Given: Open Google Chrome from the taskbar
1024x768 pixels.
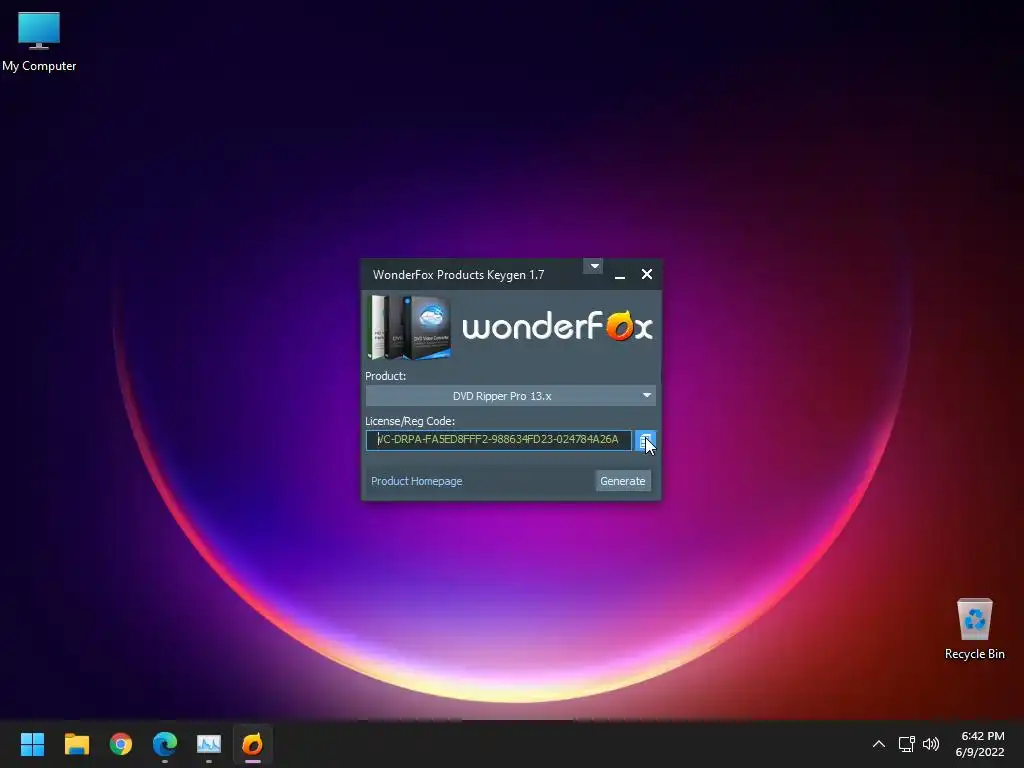Looking at the screenshot, I should pyautogui.click(x=121, y=744).
